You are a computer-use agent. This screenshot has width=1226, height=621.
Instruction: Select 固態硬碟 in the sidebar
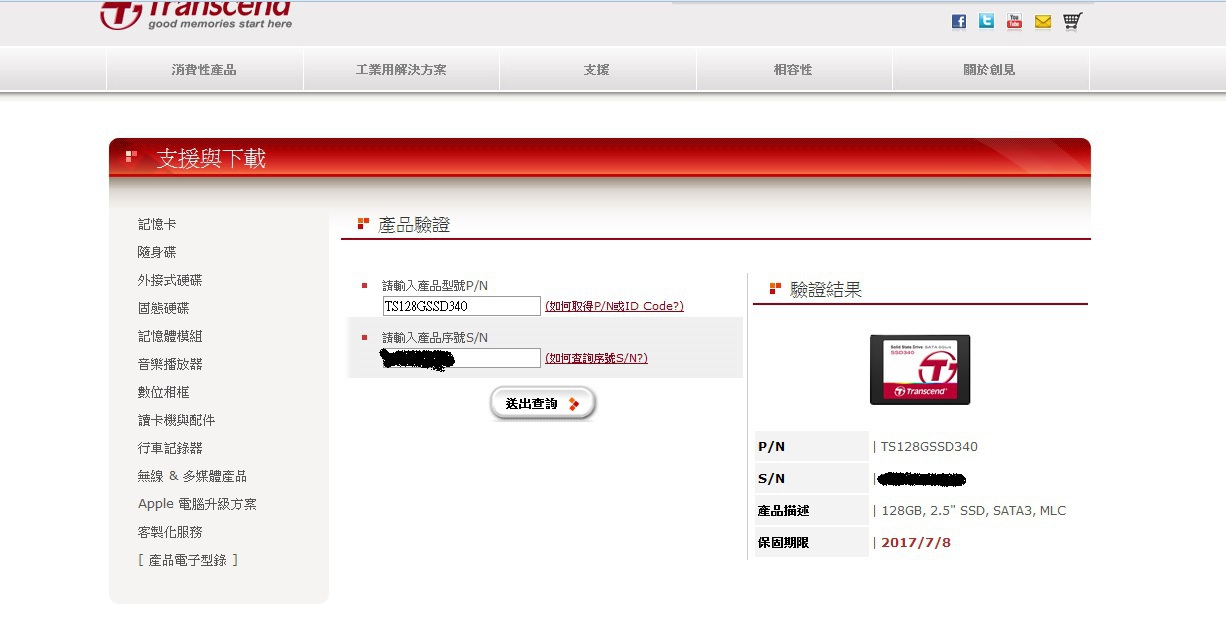(164, 308)
